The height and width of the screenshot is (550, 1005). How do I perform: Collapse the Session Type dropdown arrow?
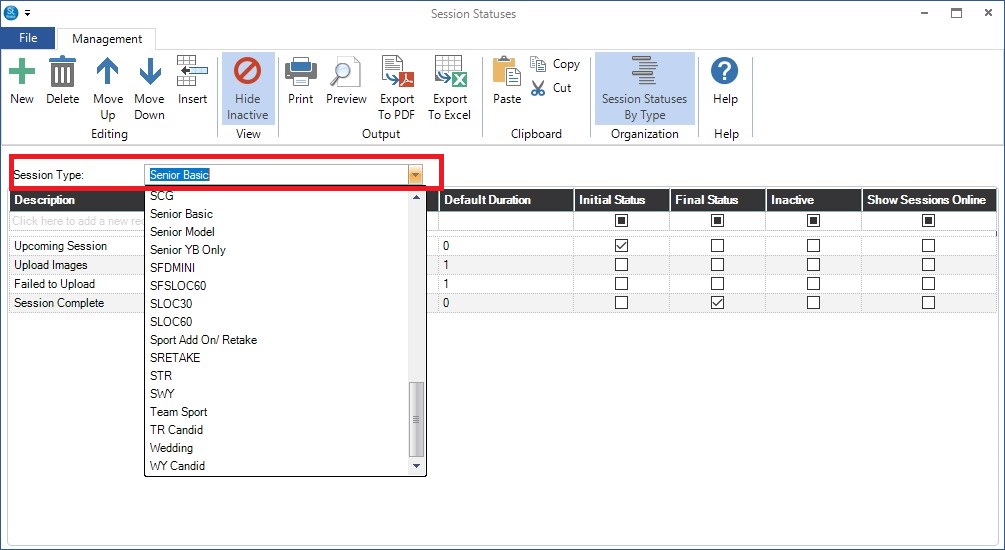[x=415, y=175]
